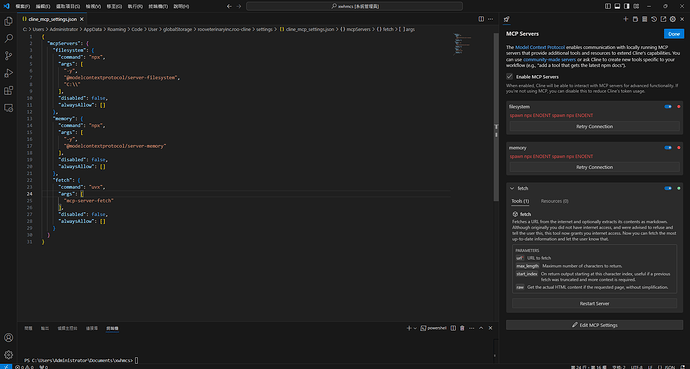
Task: Close the Cline side panel
Action: (x=683, y=19)
